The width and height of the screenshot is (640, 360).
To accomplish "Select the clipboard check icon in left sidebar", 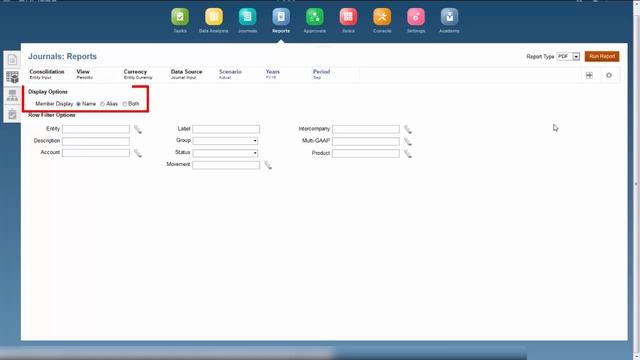I will click(12, 114).
